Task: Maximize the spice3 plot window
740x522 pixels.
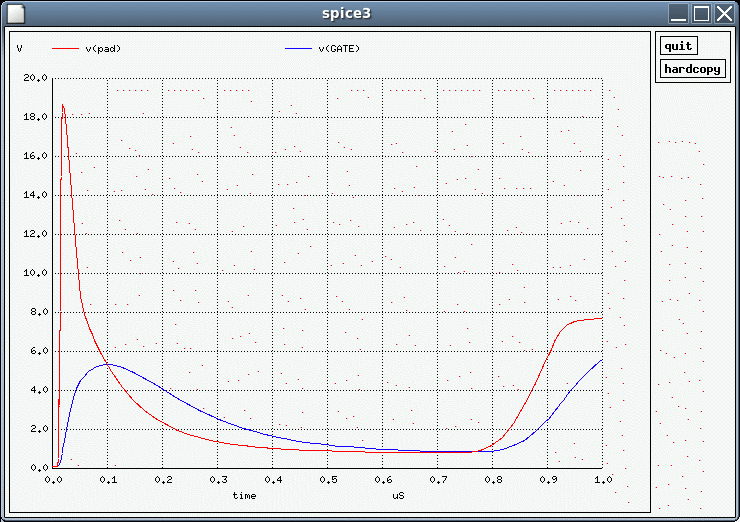Action: click(701, 13)
